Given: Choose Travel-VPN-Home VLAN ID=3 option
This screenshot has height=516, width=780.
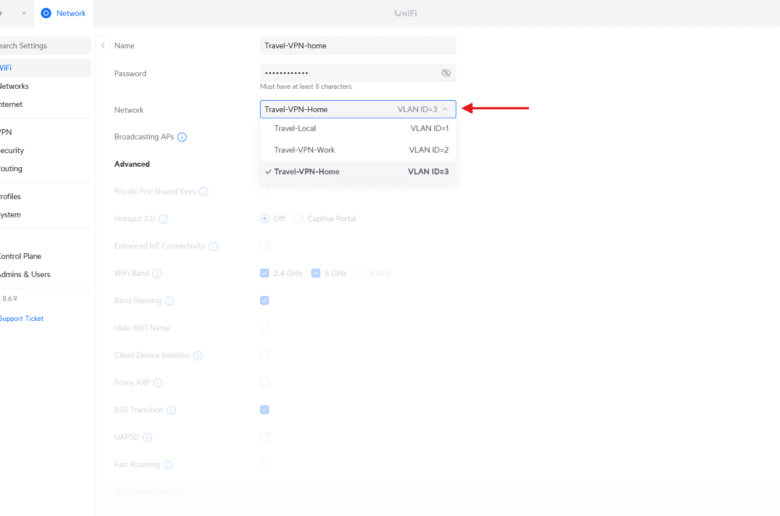Looking at the screenshot, I should click(x=358, y=171).
